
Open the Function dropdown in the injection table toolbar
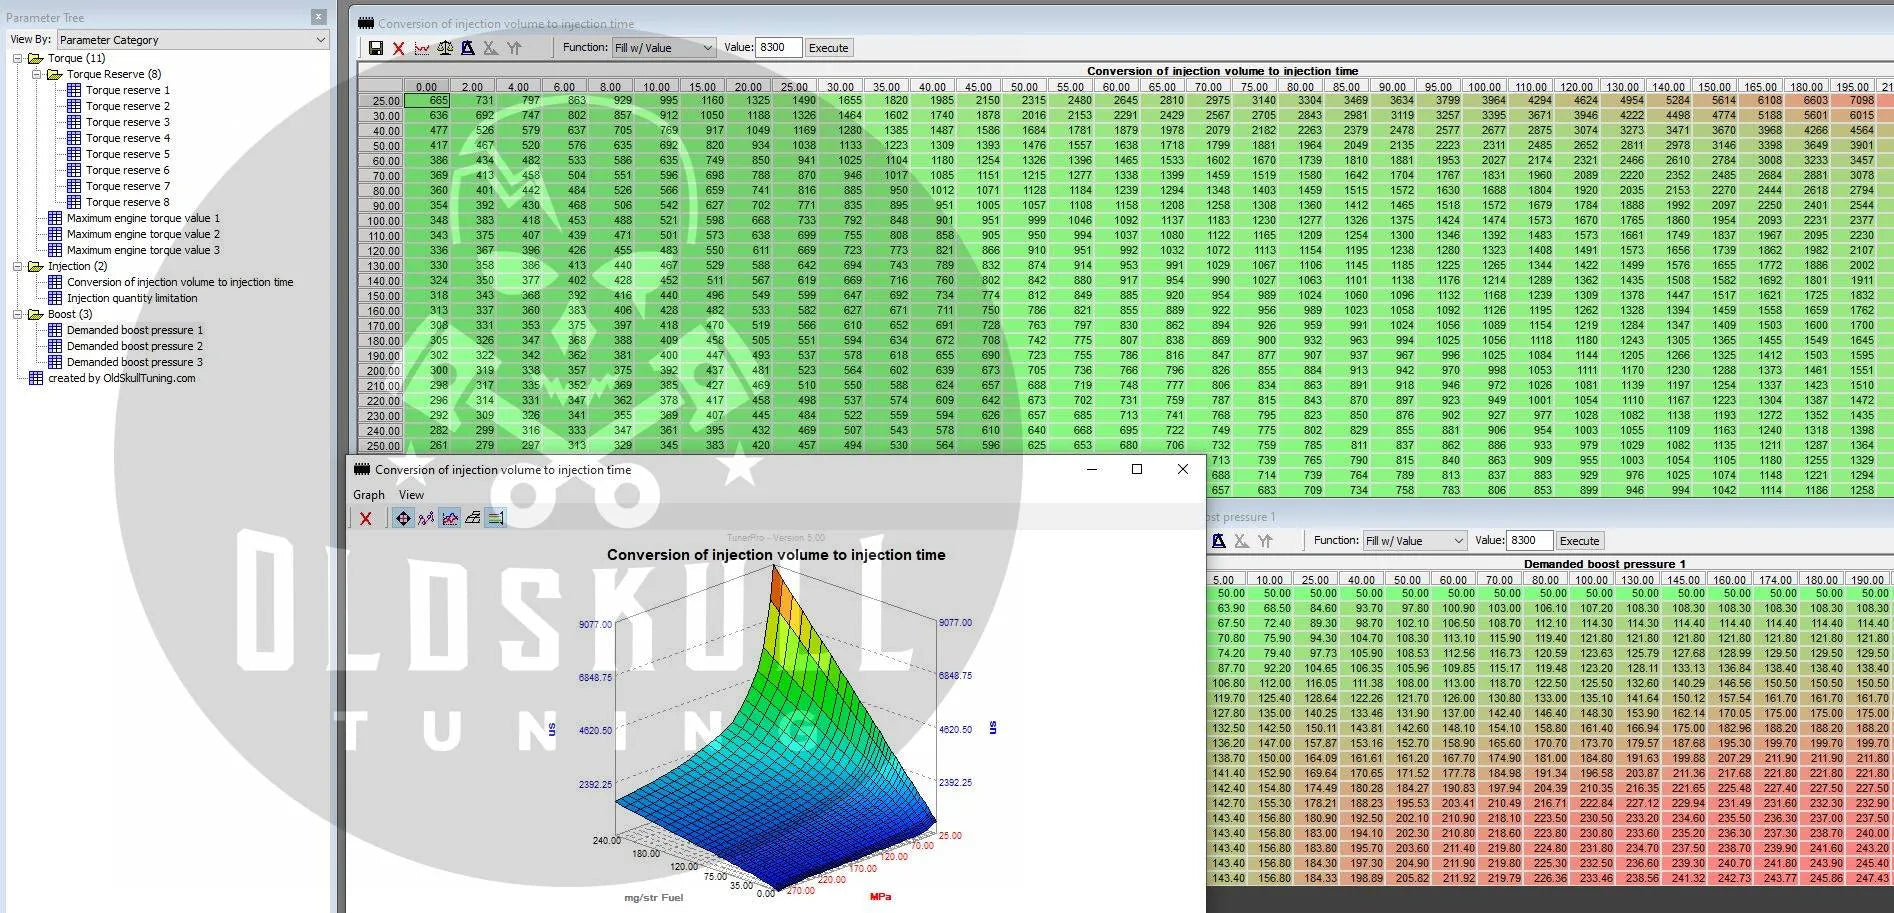point(664,48)
